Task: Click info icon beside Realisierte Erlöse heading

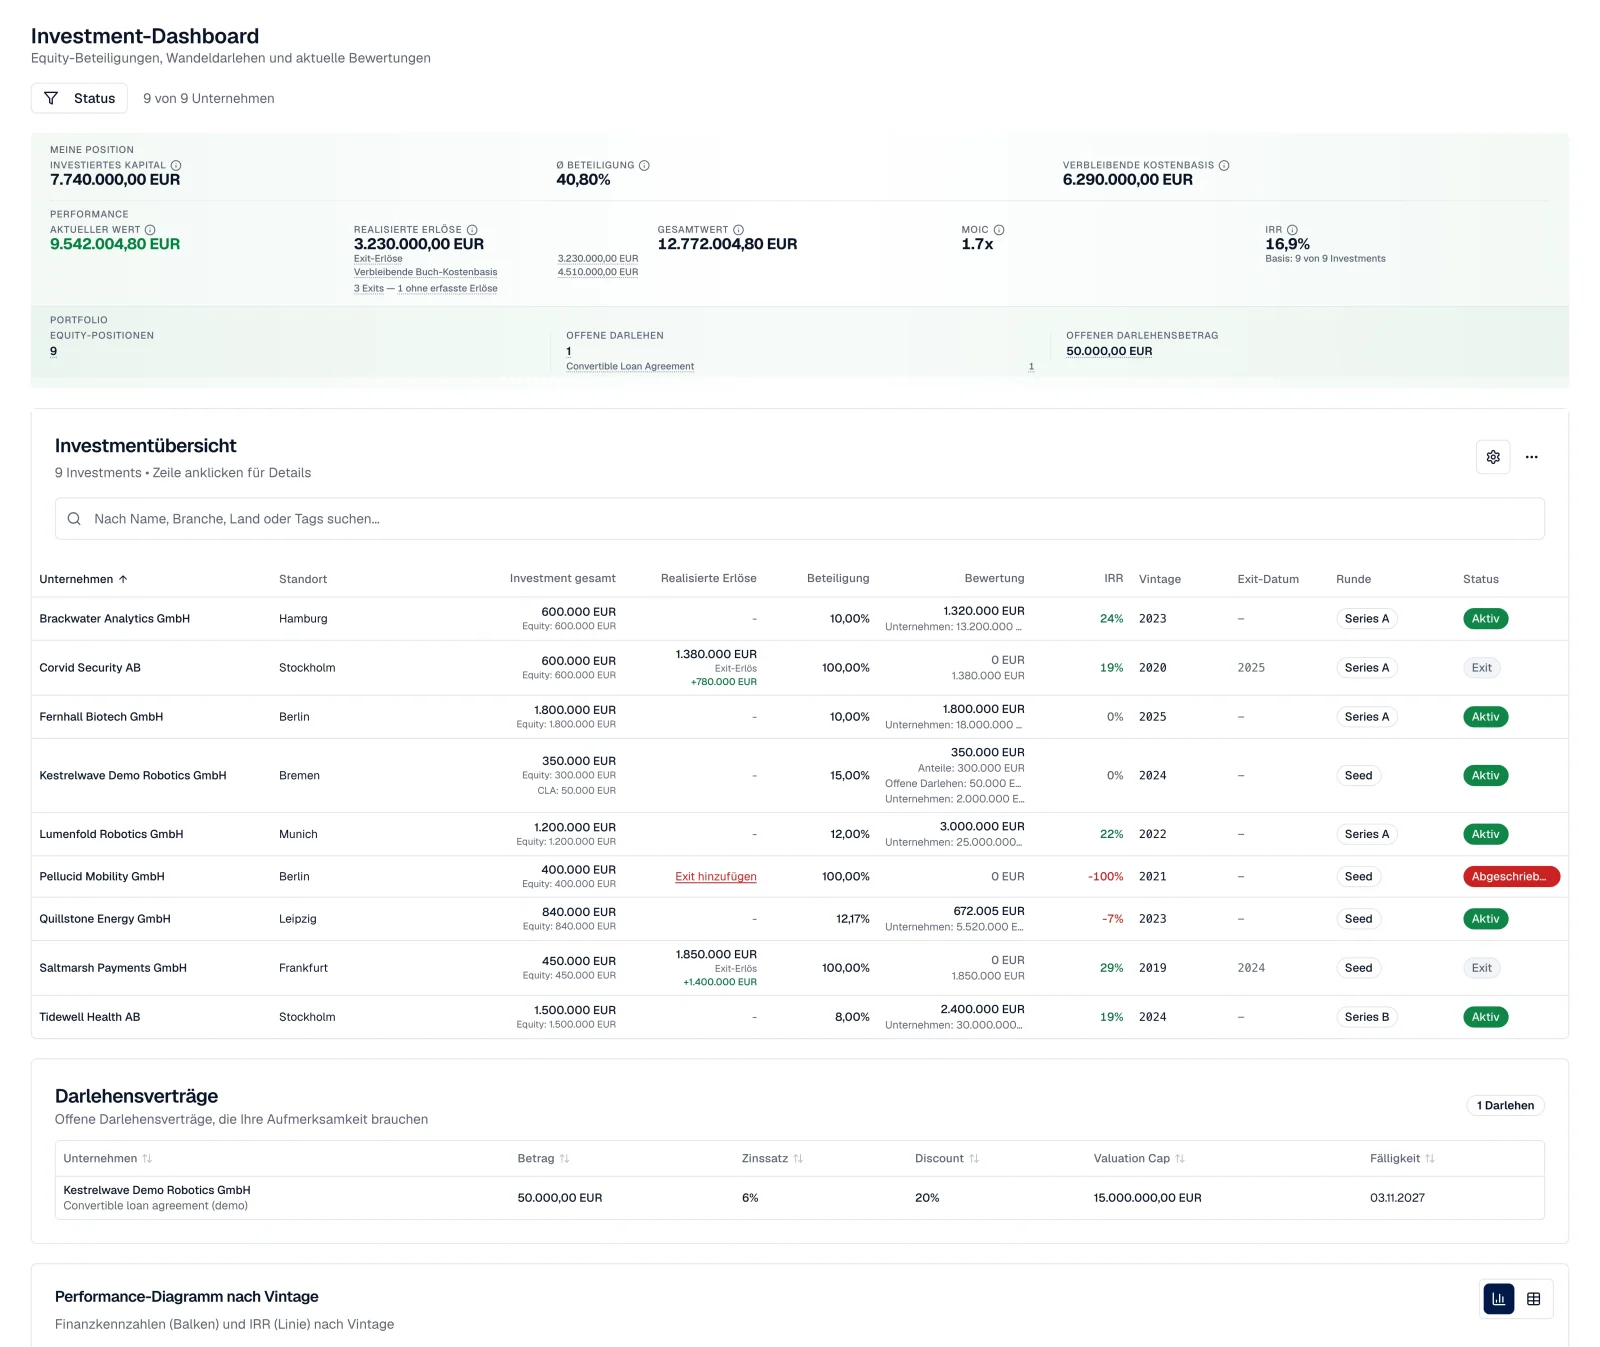Action: click(472, 230)
